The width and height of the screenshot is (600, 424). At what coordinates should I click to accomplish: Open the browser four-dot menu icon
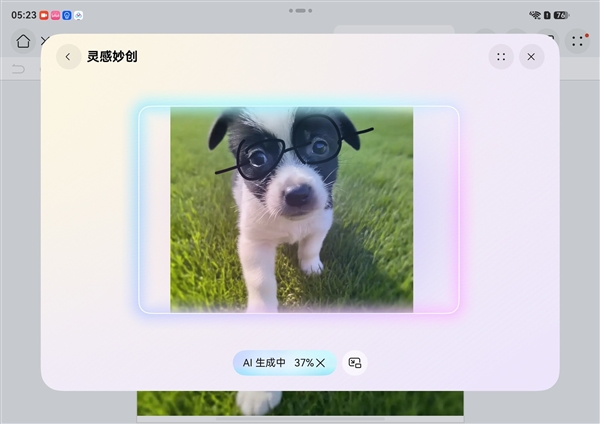pos(578,41)
